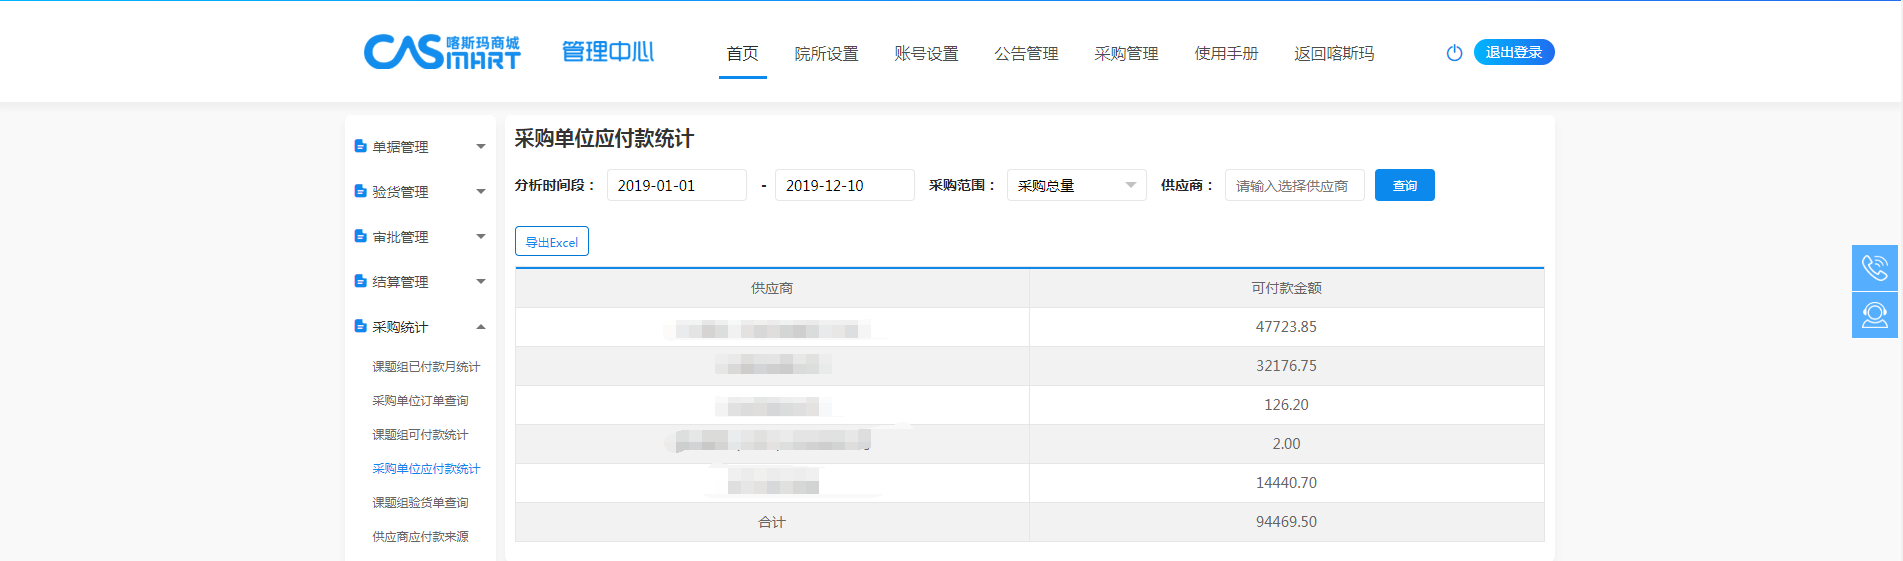Open the 采购范围 dropdown
1903x561 pixels.
(x=1076, y=185)
